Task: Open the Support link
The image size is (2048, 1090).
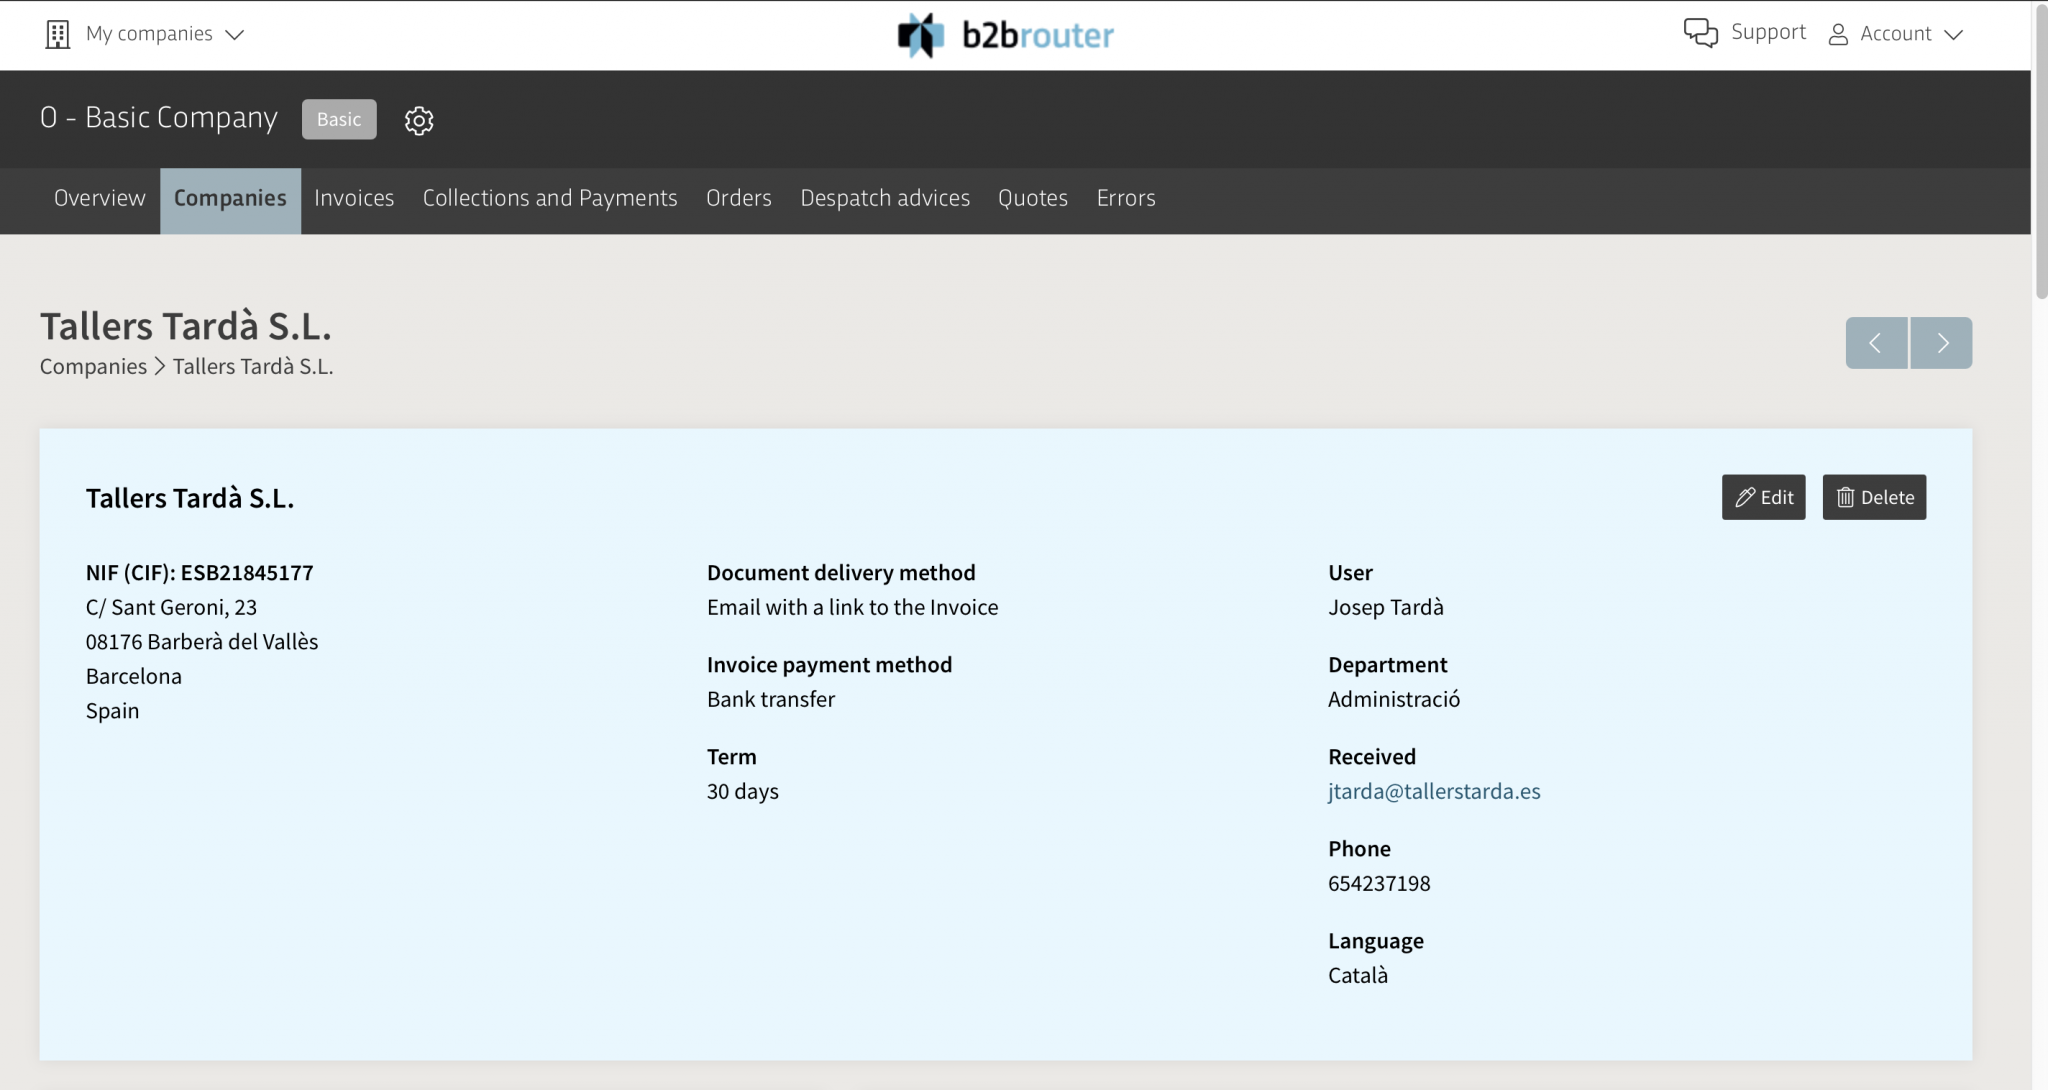Action: [x=1768, y=33]
